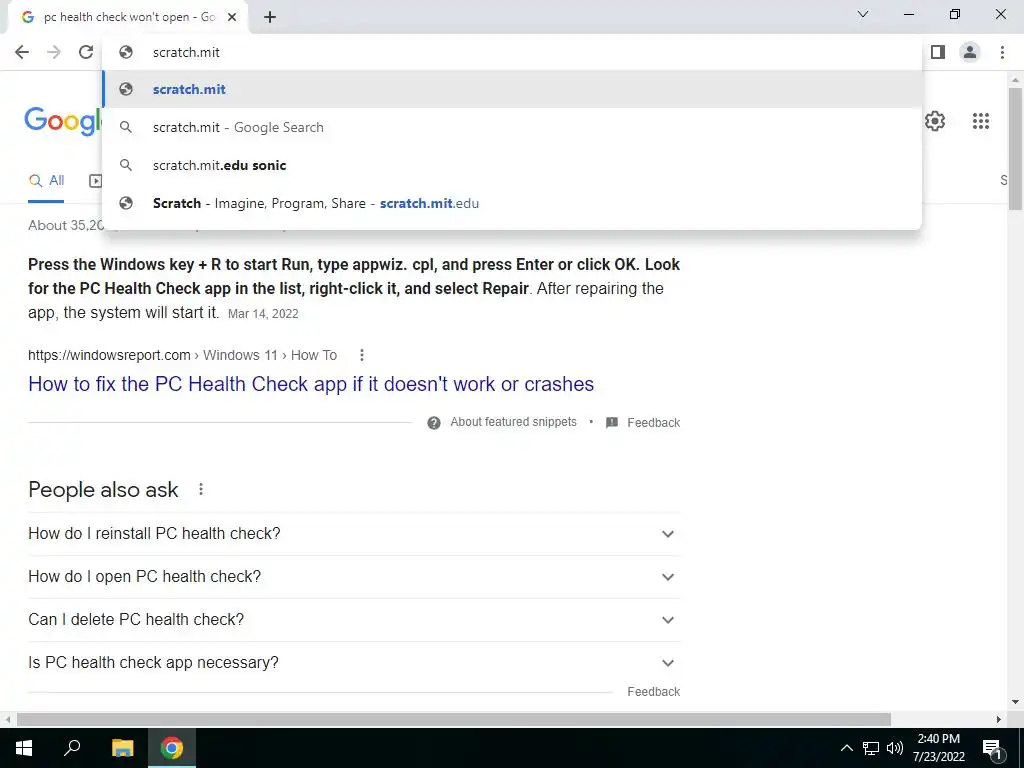
Task: Open File Explorer from the taskbar
Action: 122,748
